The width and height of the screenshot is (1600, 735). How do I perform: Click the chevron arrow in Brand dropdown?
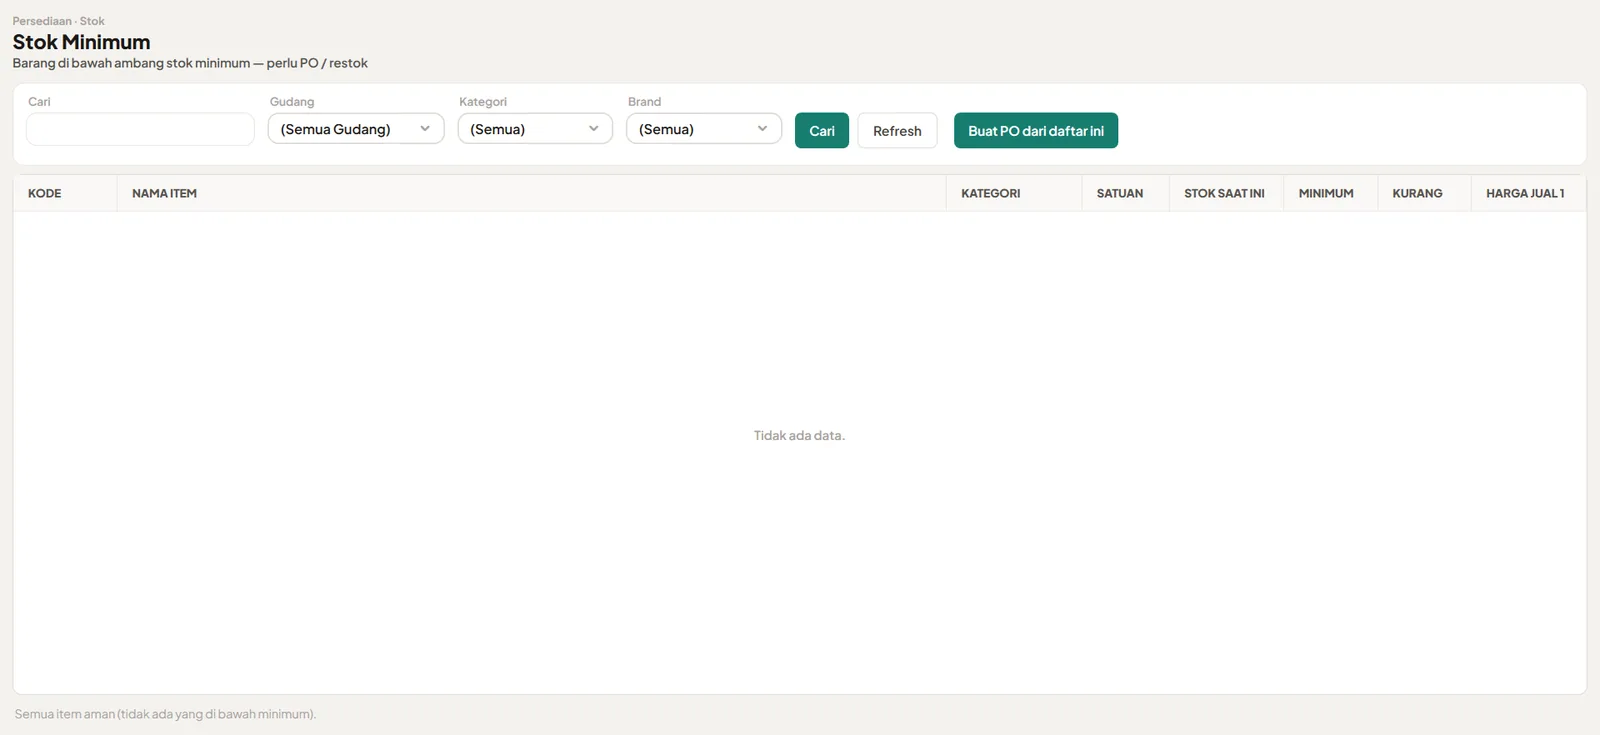(x=762, y=128)
